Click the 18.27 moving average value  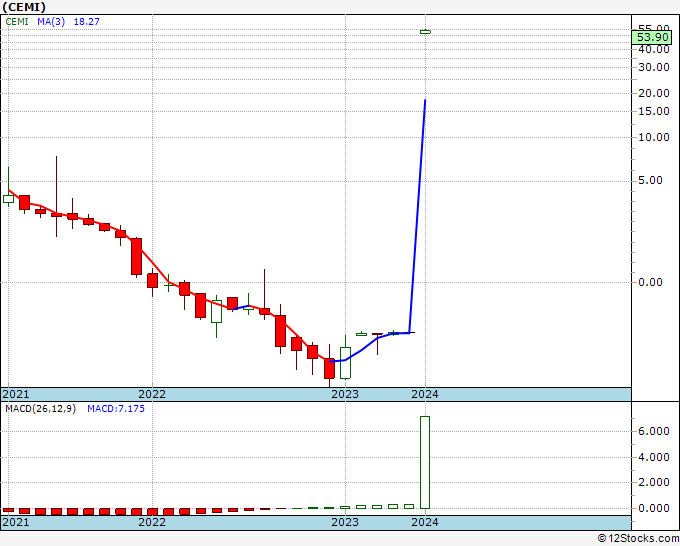tap(87, 21)
